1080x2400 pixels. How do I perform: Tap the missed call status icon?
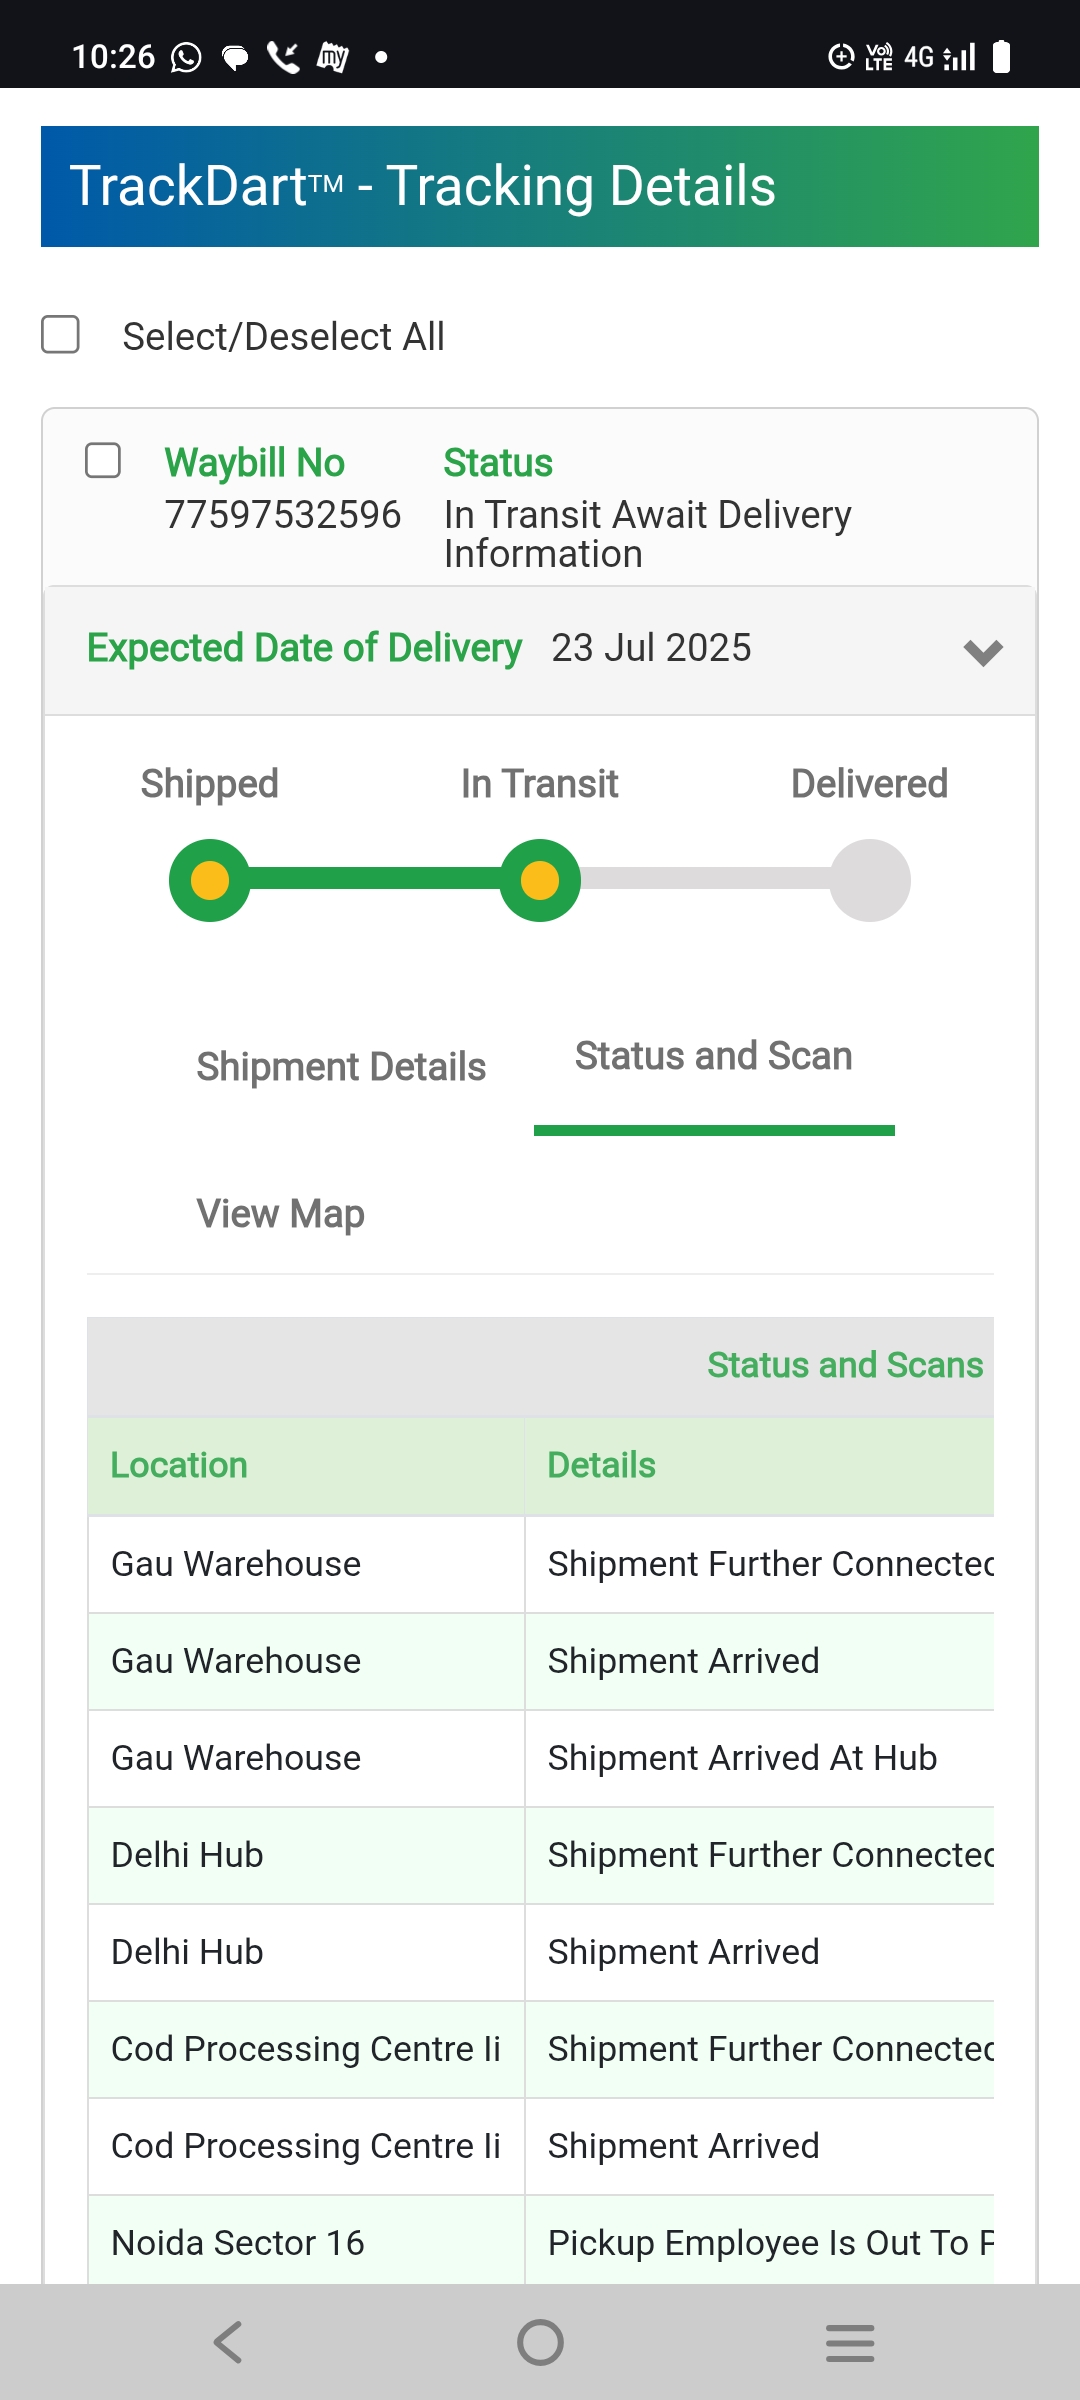[284, 57]
